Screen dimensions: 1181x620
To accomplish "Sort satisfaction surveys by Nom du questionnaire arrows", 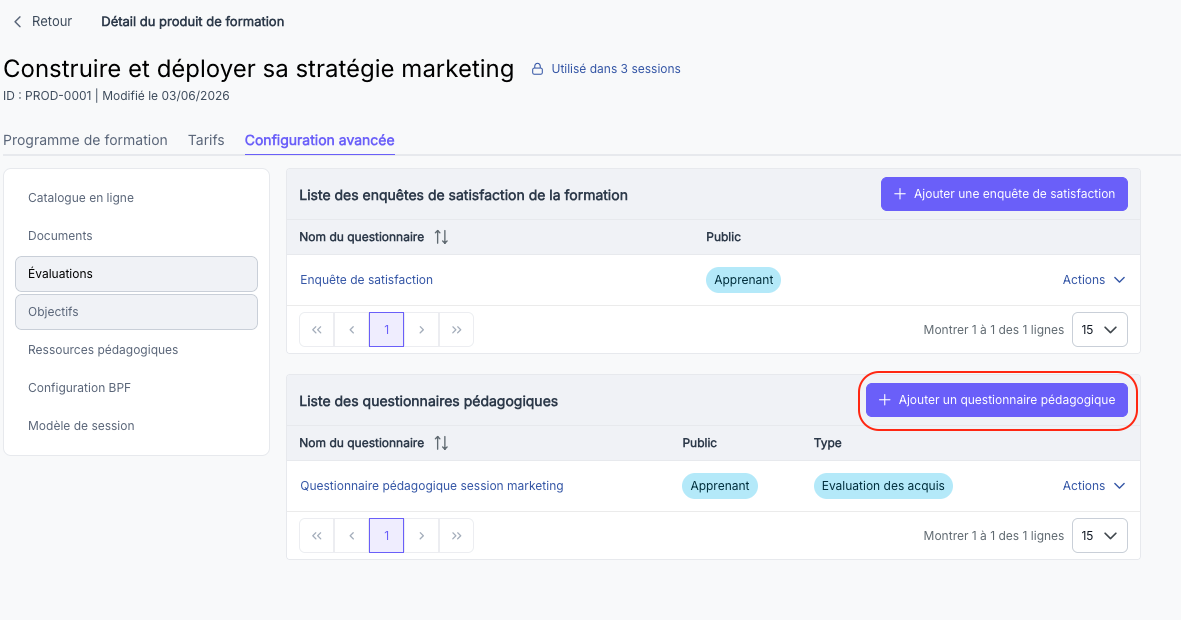I will click(x=441, y=237).
